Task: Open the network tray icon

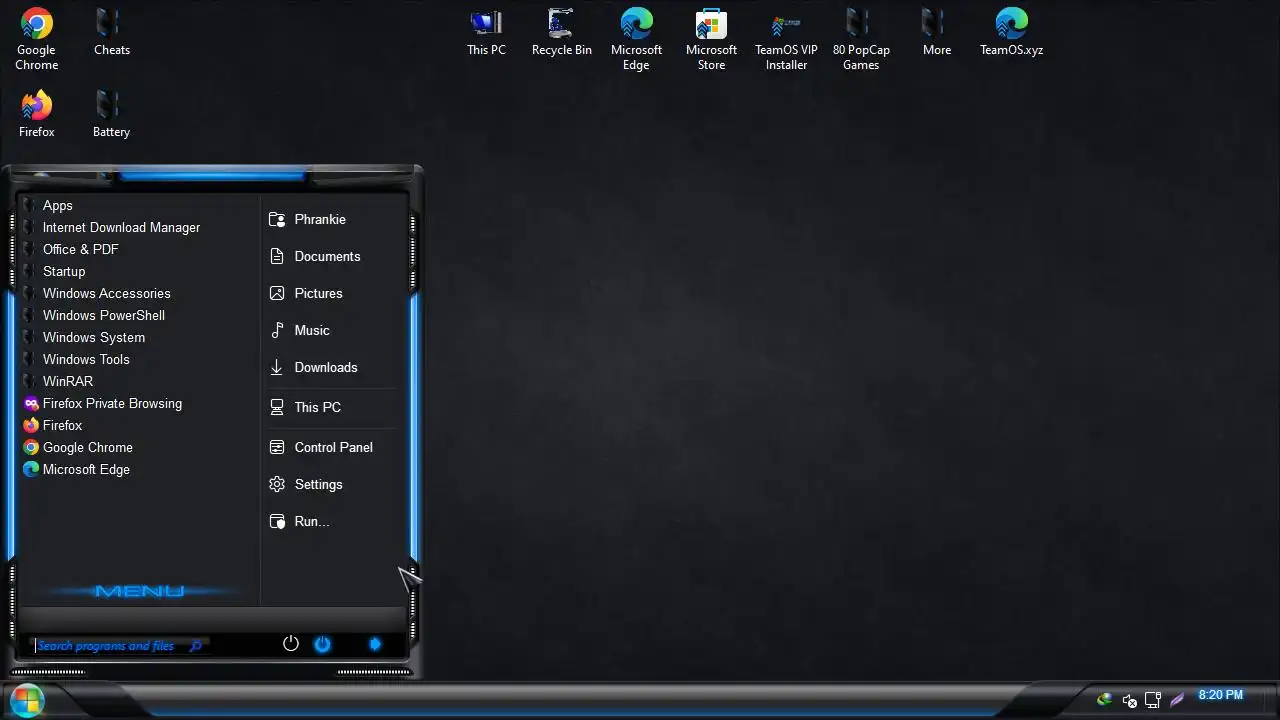Action: point(1153,700)
